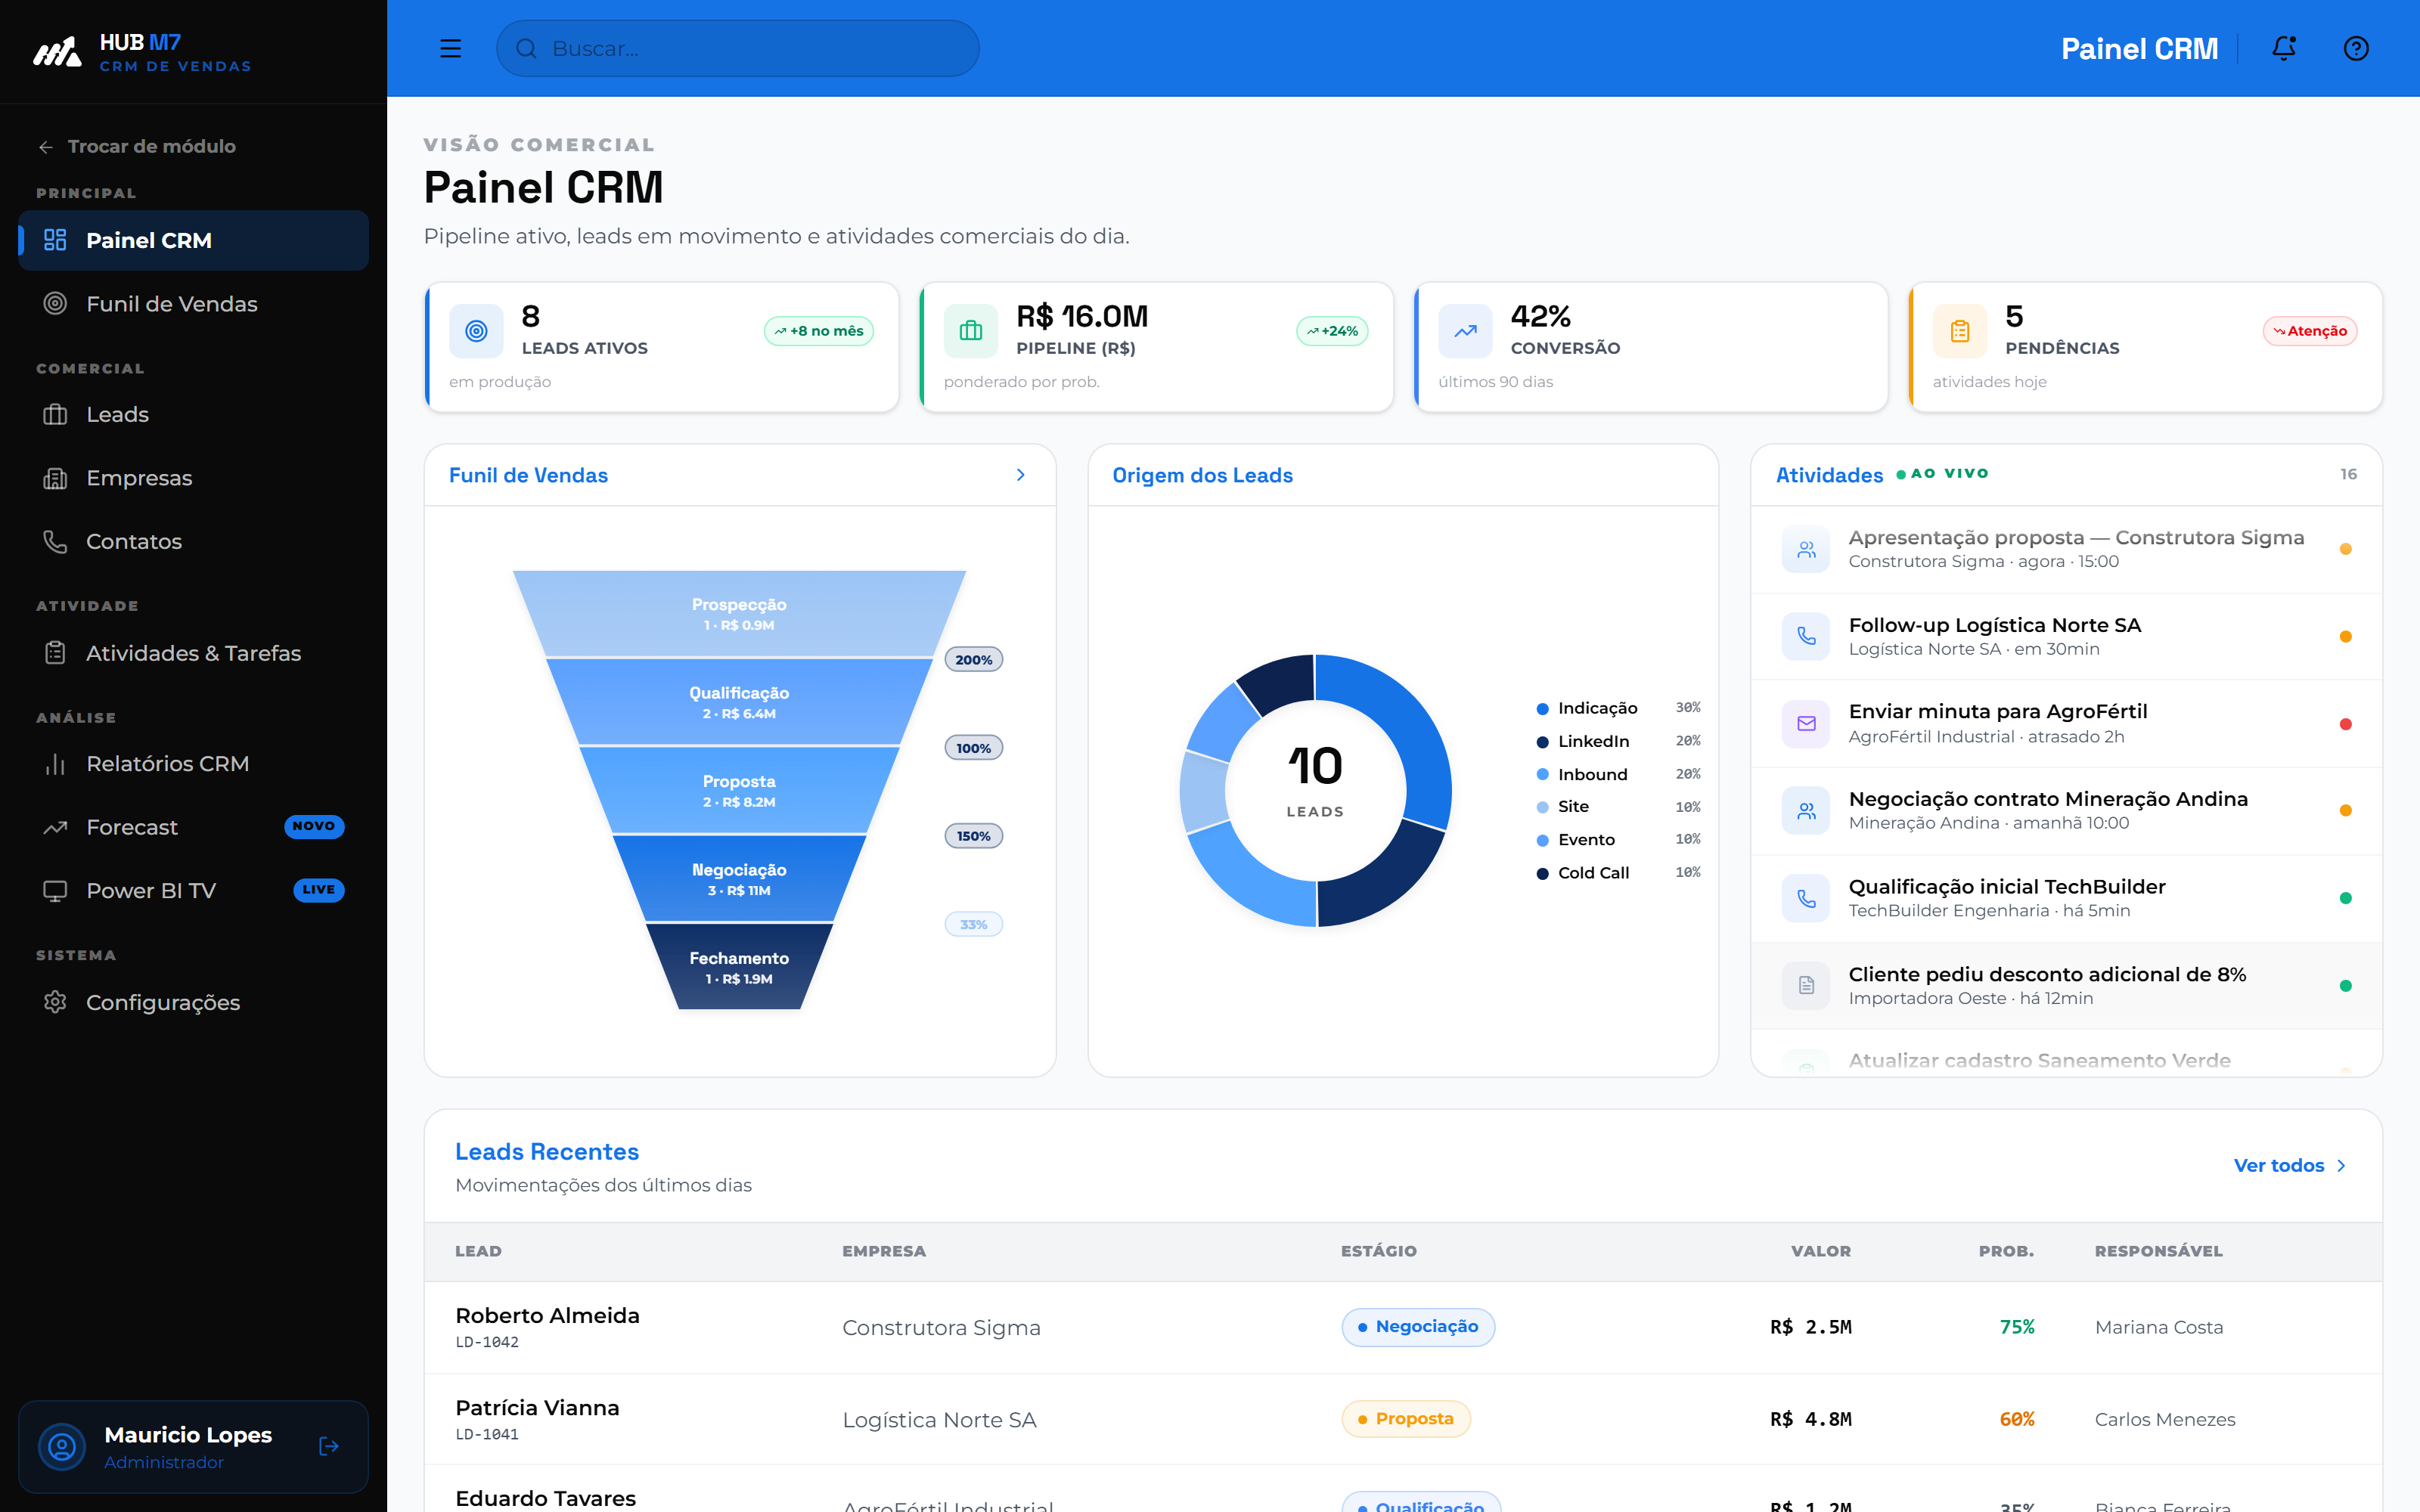Image resolution: width=2420 pixels, height=1512 pixels.
Task: Open Funil de Vendas in the sidebar
Action: coord(193,303)
